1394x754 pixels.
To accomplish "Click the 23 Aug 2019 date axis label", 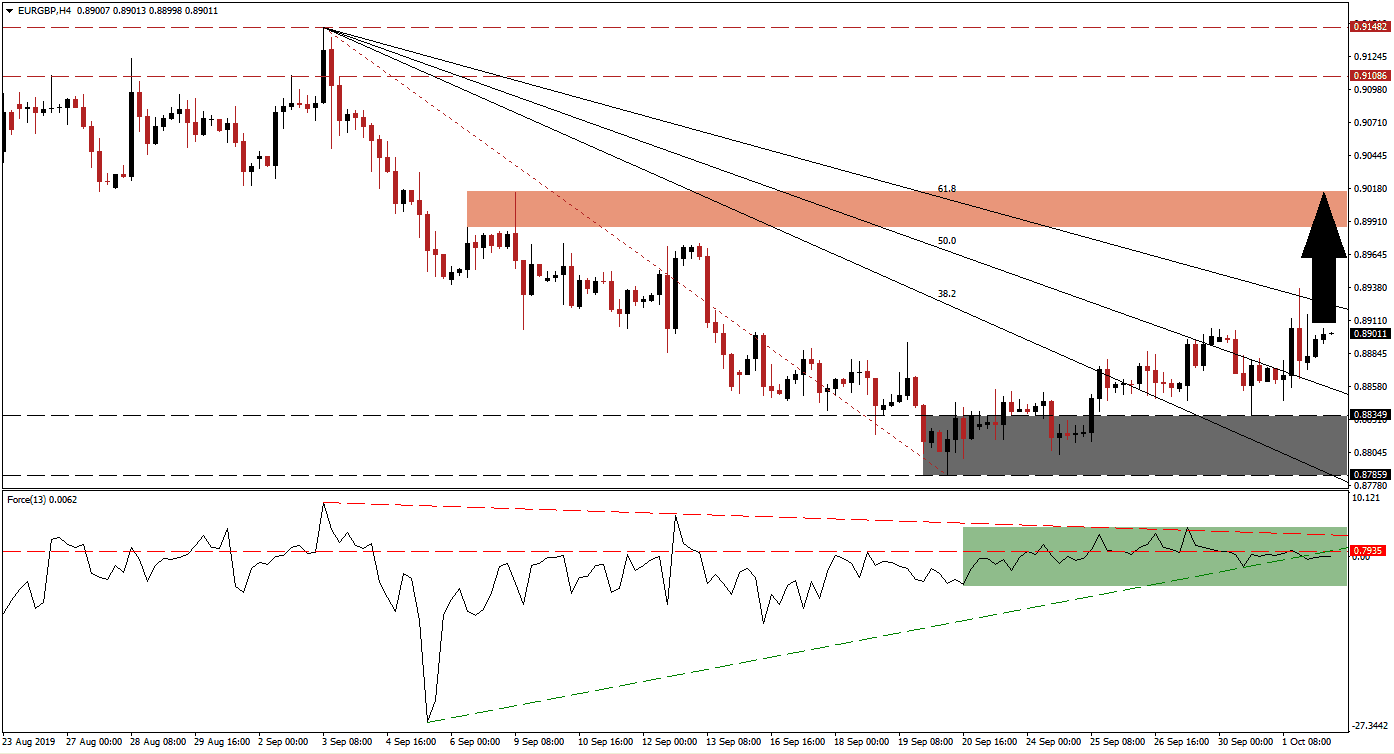I will tap(30, 744).
